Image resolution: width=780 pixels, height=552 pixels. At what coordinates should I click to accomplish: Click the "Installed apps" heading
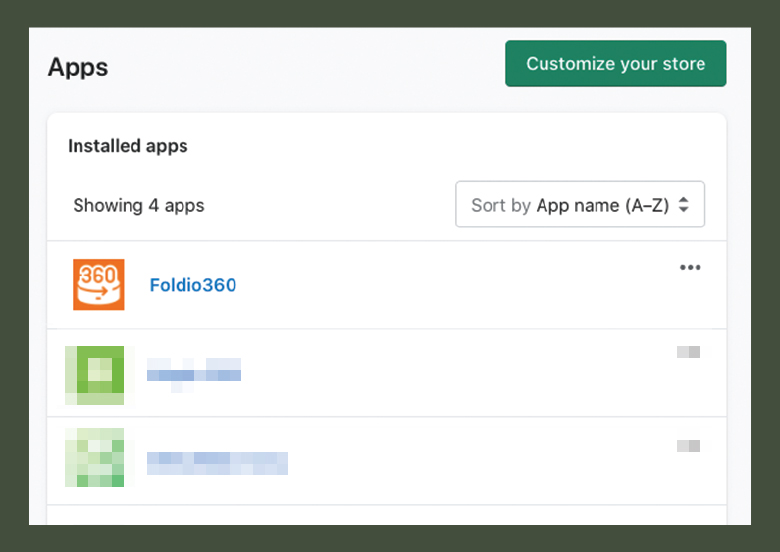(x=128, y=146)
